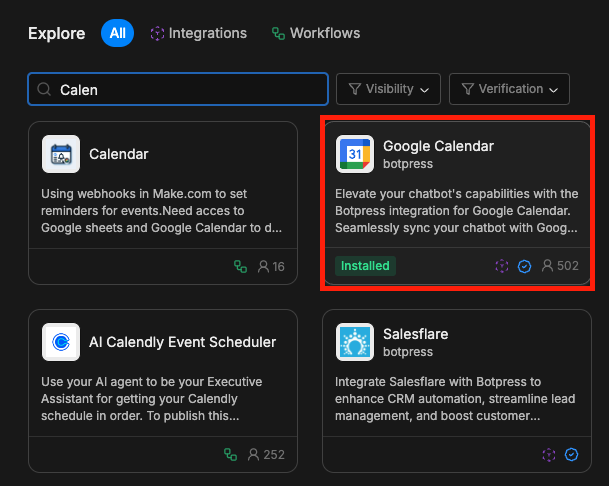Click the Visibility funnel filter icon

click(355, 89)
